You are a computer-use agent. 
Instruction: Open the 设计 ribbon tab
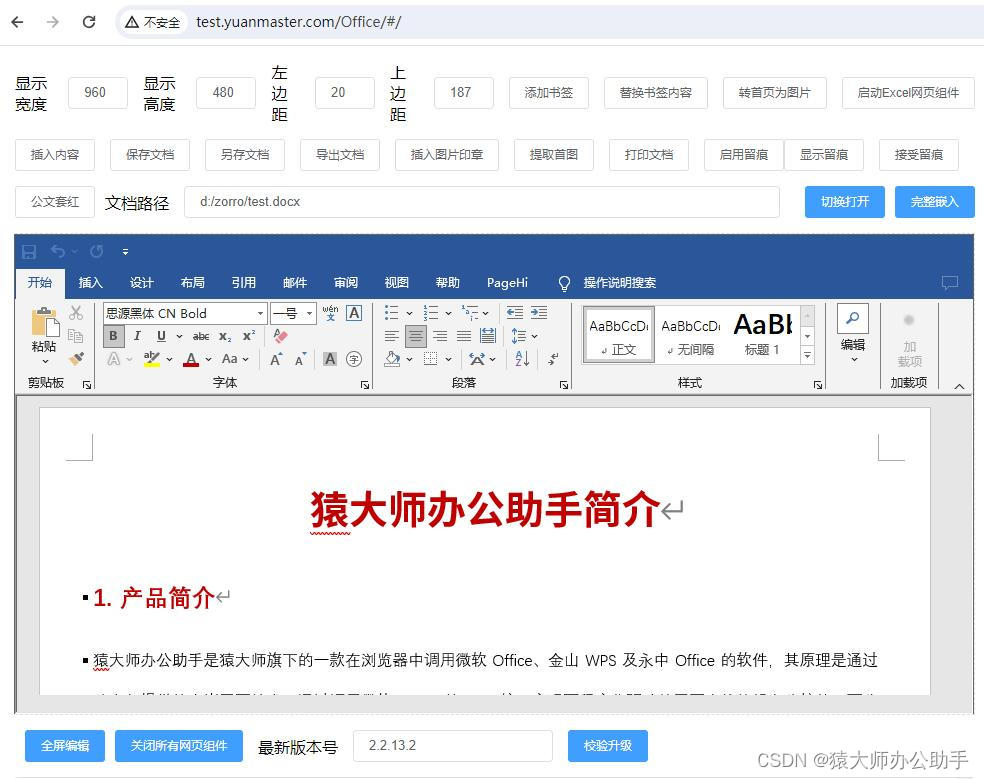(x=142, y=282)
